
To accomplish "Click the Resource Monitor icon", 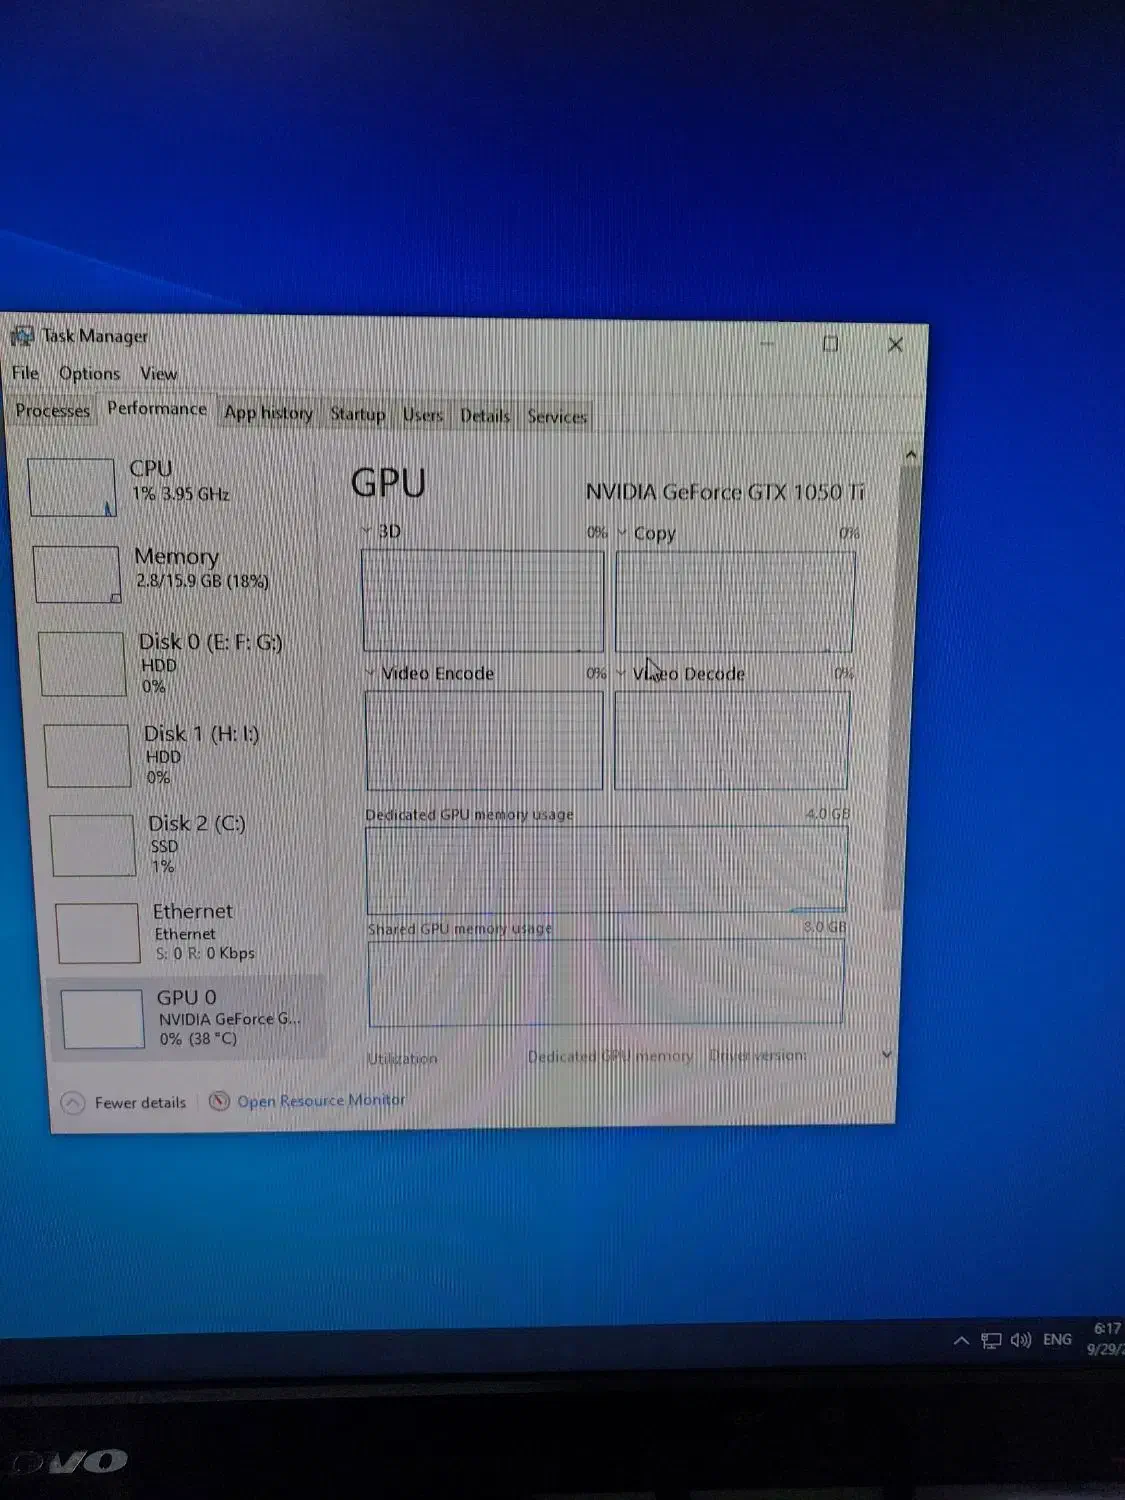I will point(219,1101).
